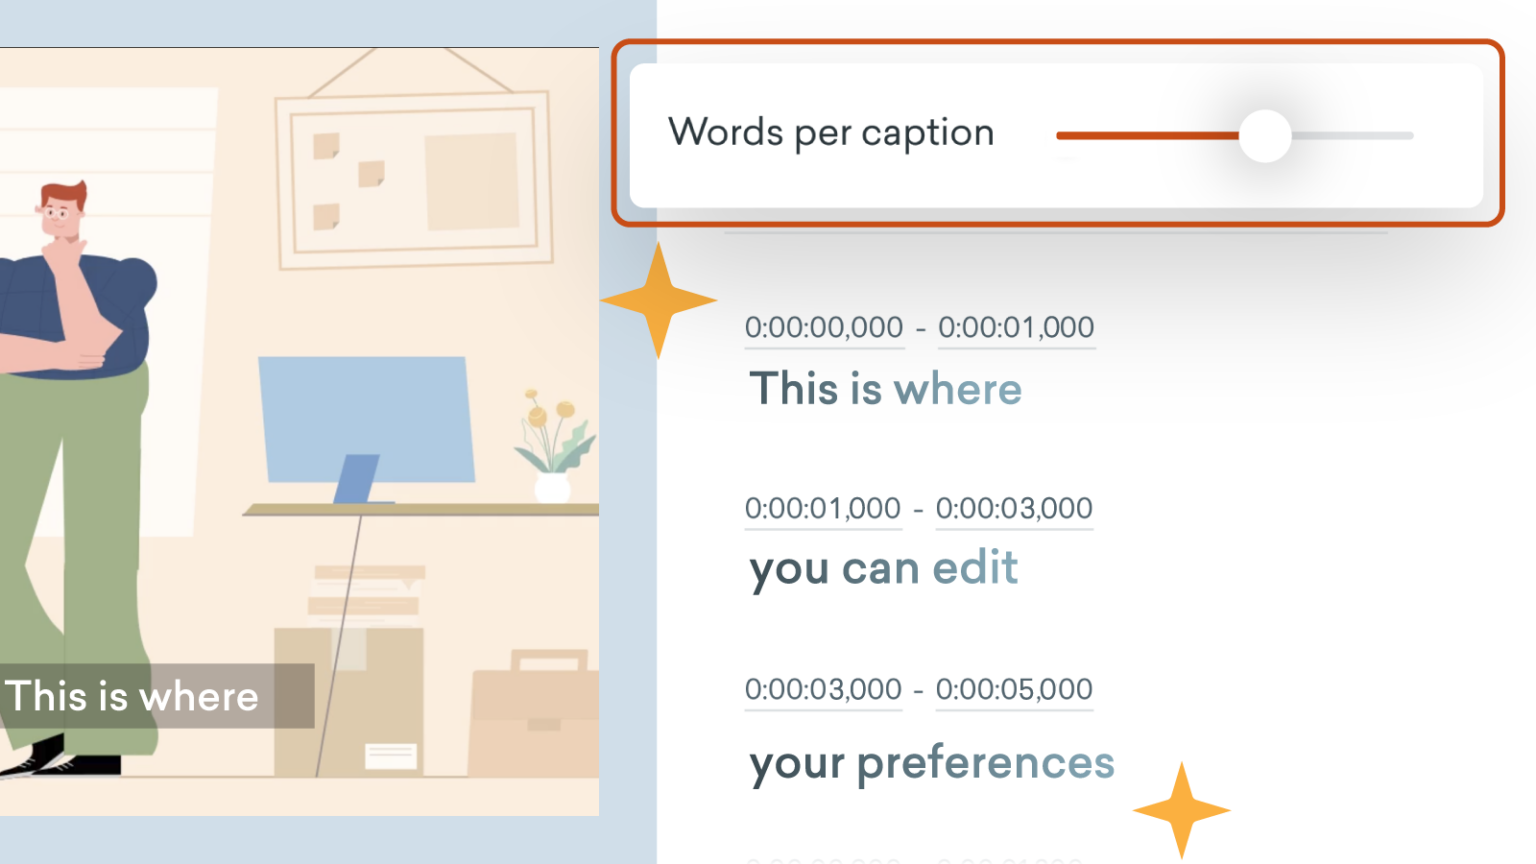This screenshot has height=864, width=1536.
Task: Select the end time 0:00:03,000 of second caption
Action: 1014,508
